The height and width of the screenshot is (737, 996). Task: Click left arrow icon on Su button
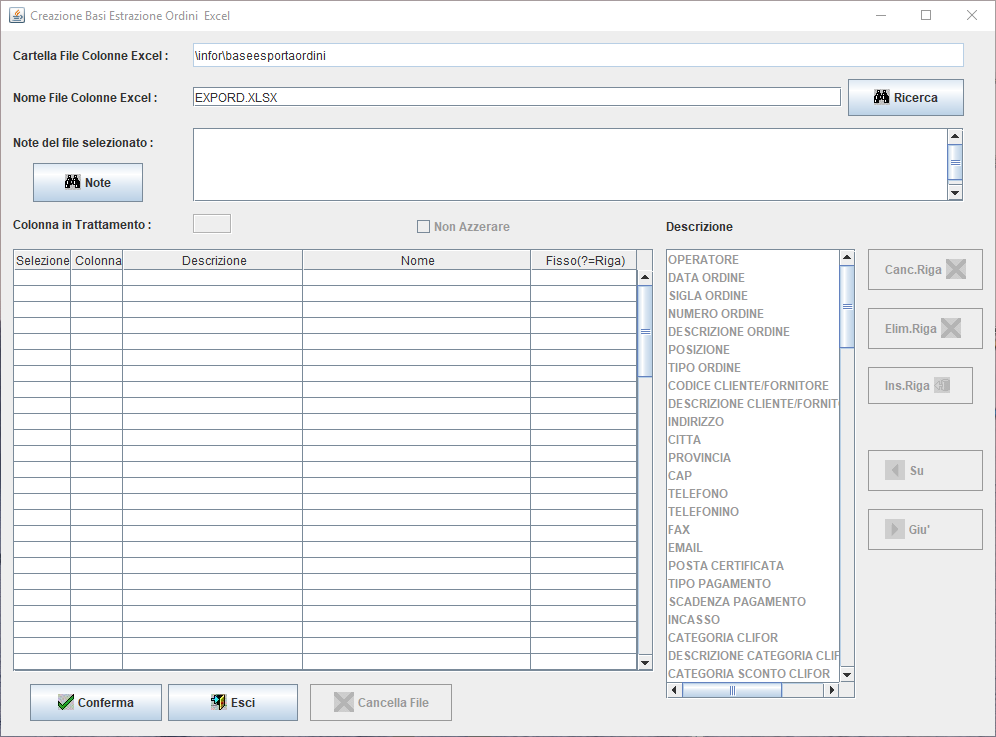pos(895,471)
